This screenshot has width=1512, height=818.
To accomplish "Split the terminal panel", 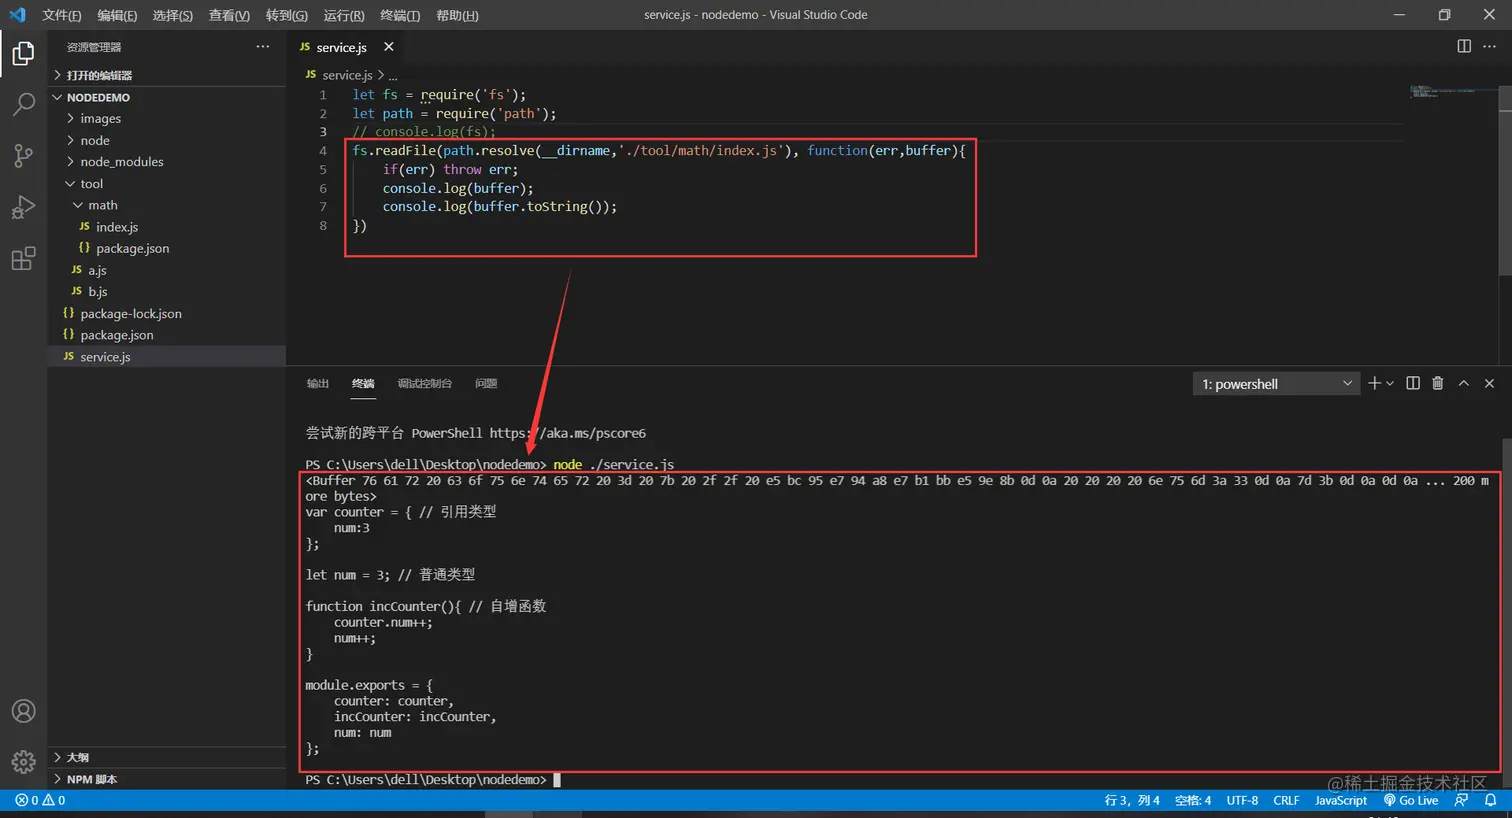I will 1413,383.
